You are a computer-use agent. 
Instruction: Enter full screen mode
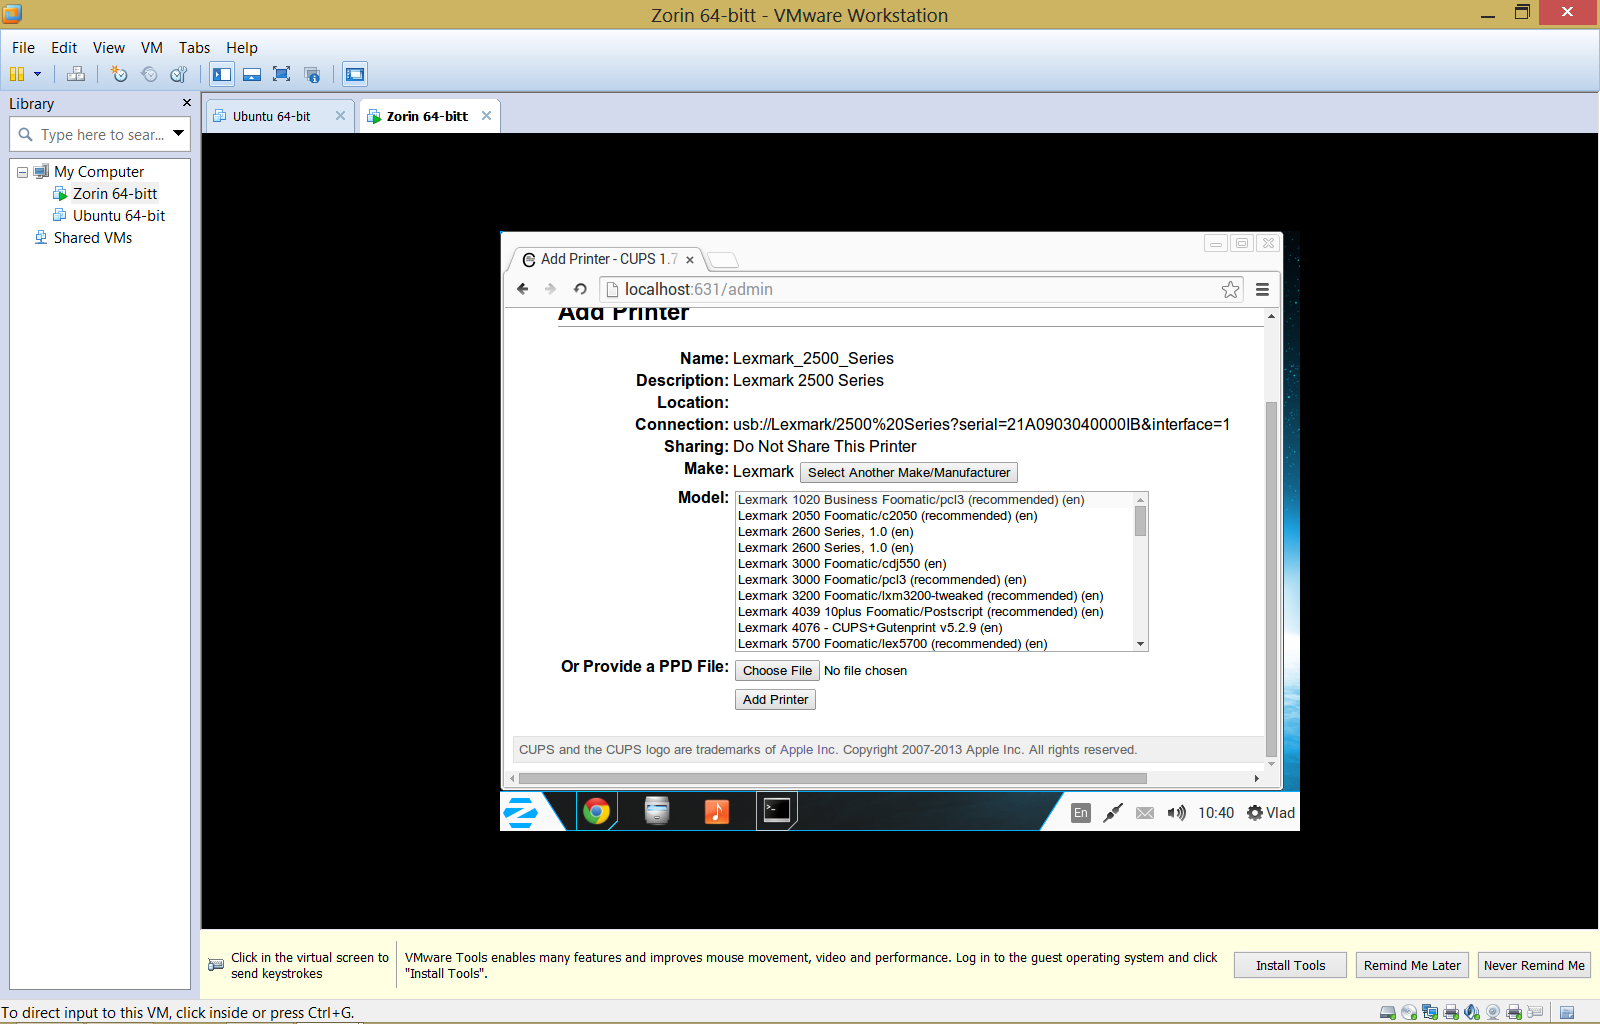click(x=282, y=74)
